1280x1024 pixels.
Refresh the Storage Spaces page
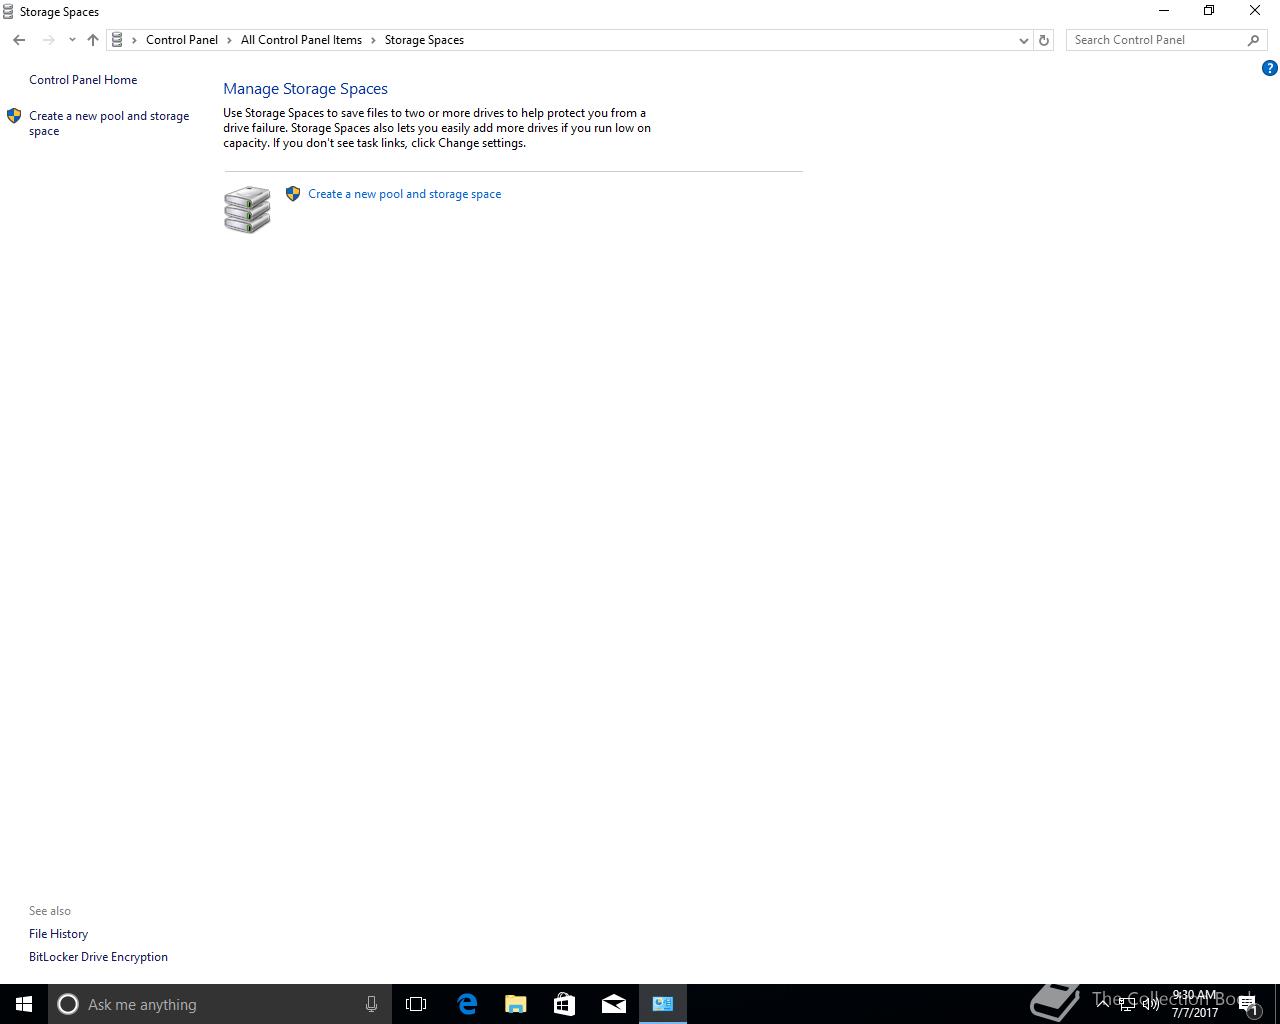1044,40
